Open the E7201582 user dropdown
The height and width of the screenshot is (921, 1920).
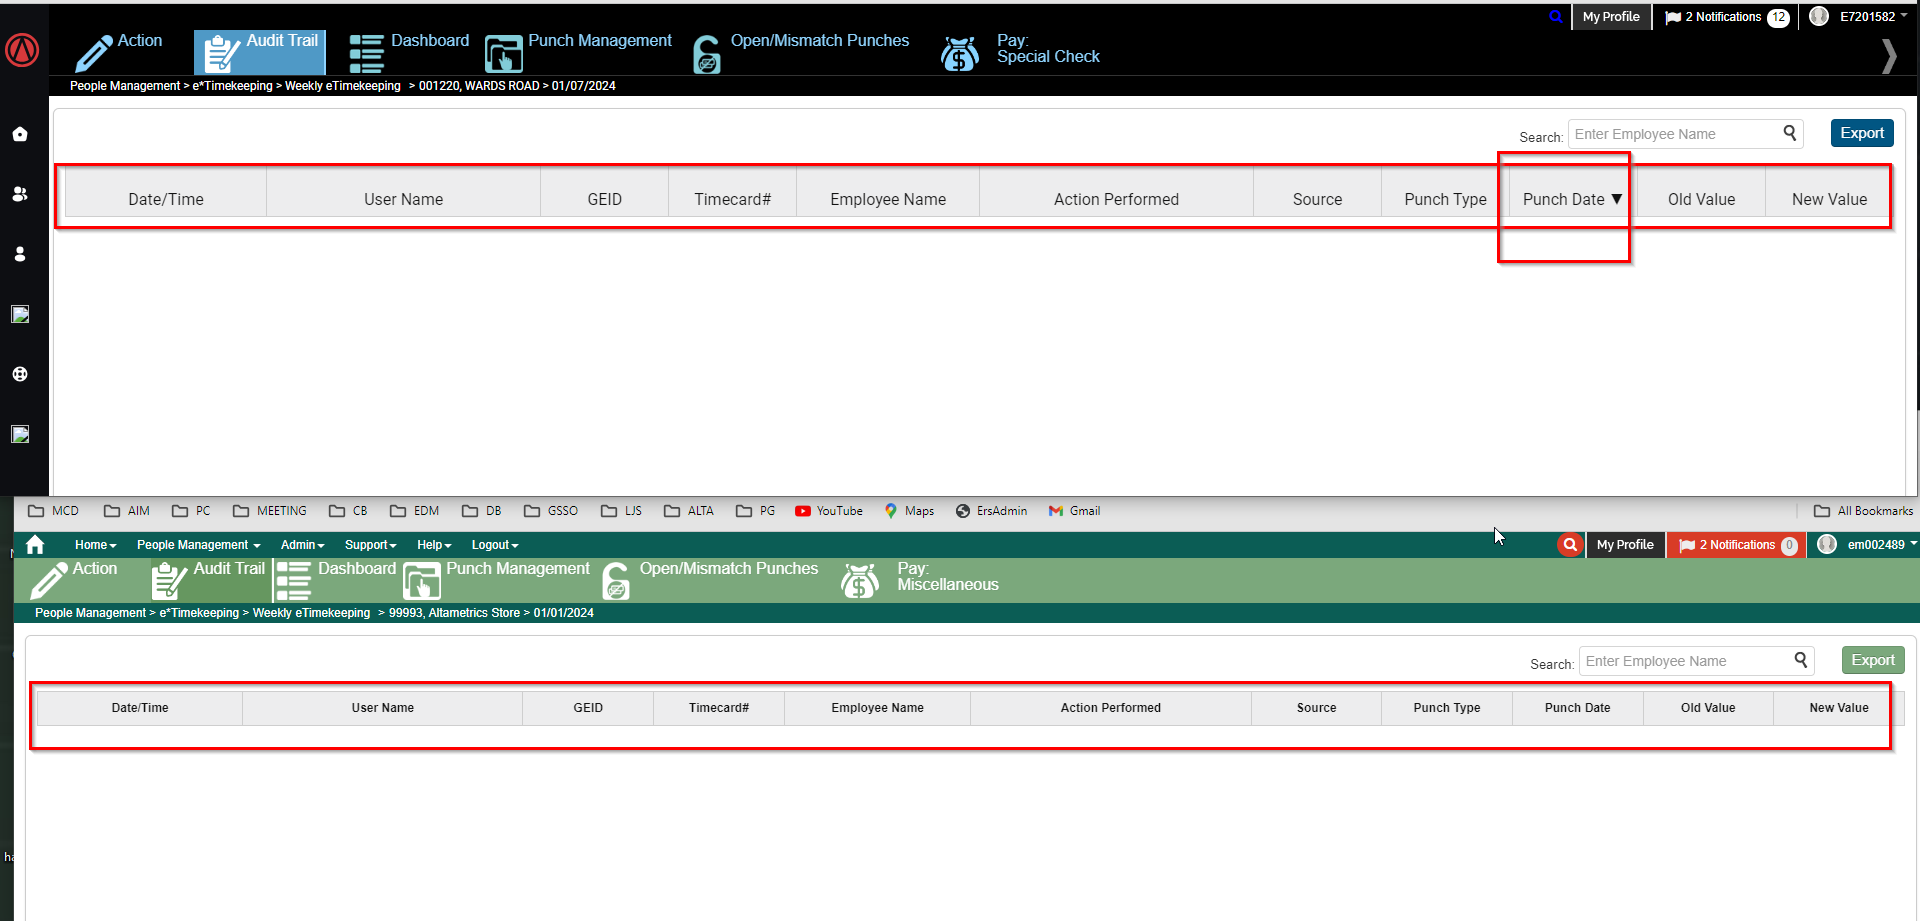(1859, 17)
